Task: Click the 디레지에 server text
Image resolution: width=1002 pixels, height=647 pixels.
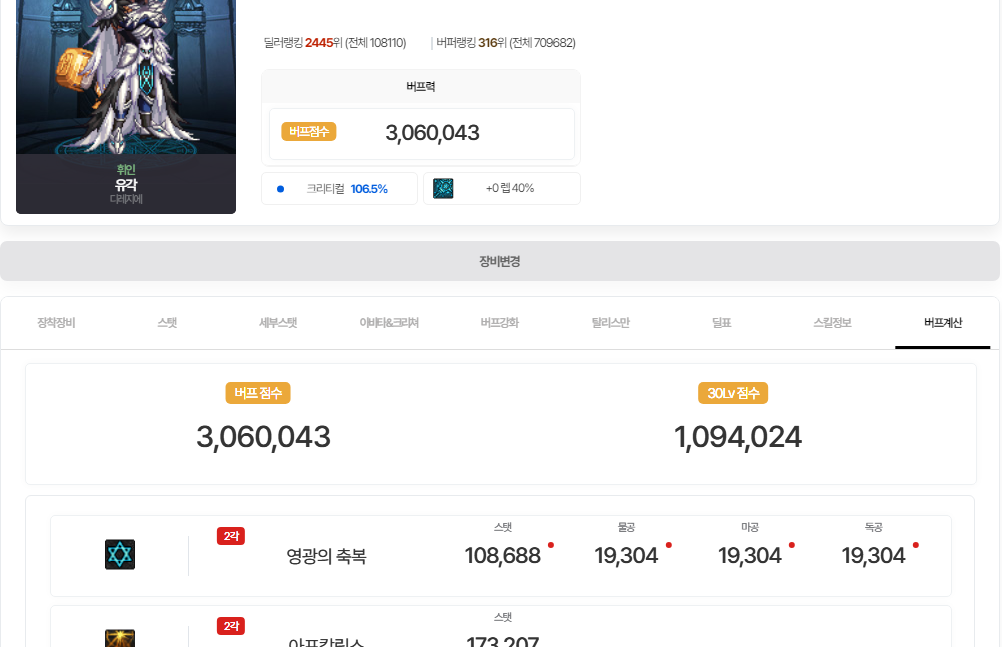Action: (x=126, y=199)
